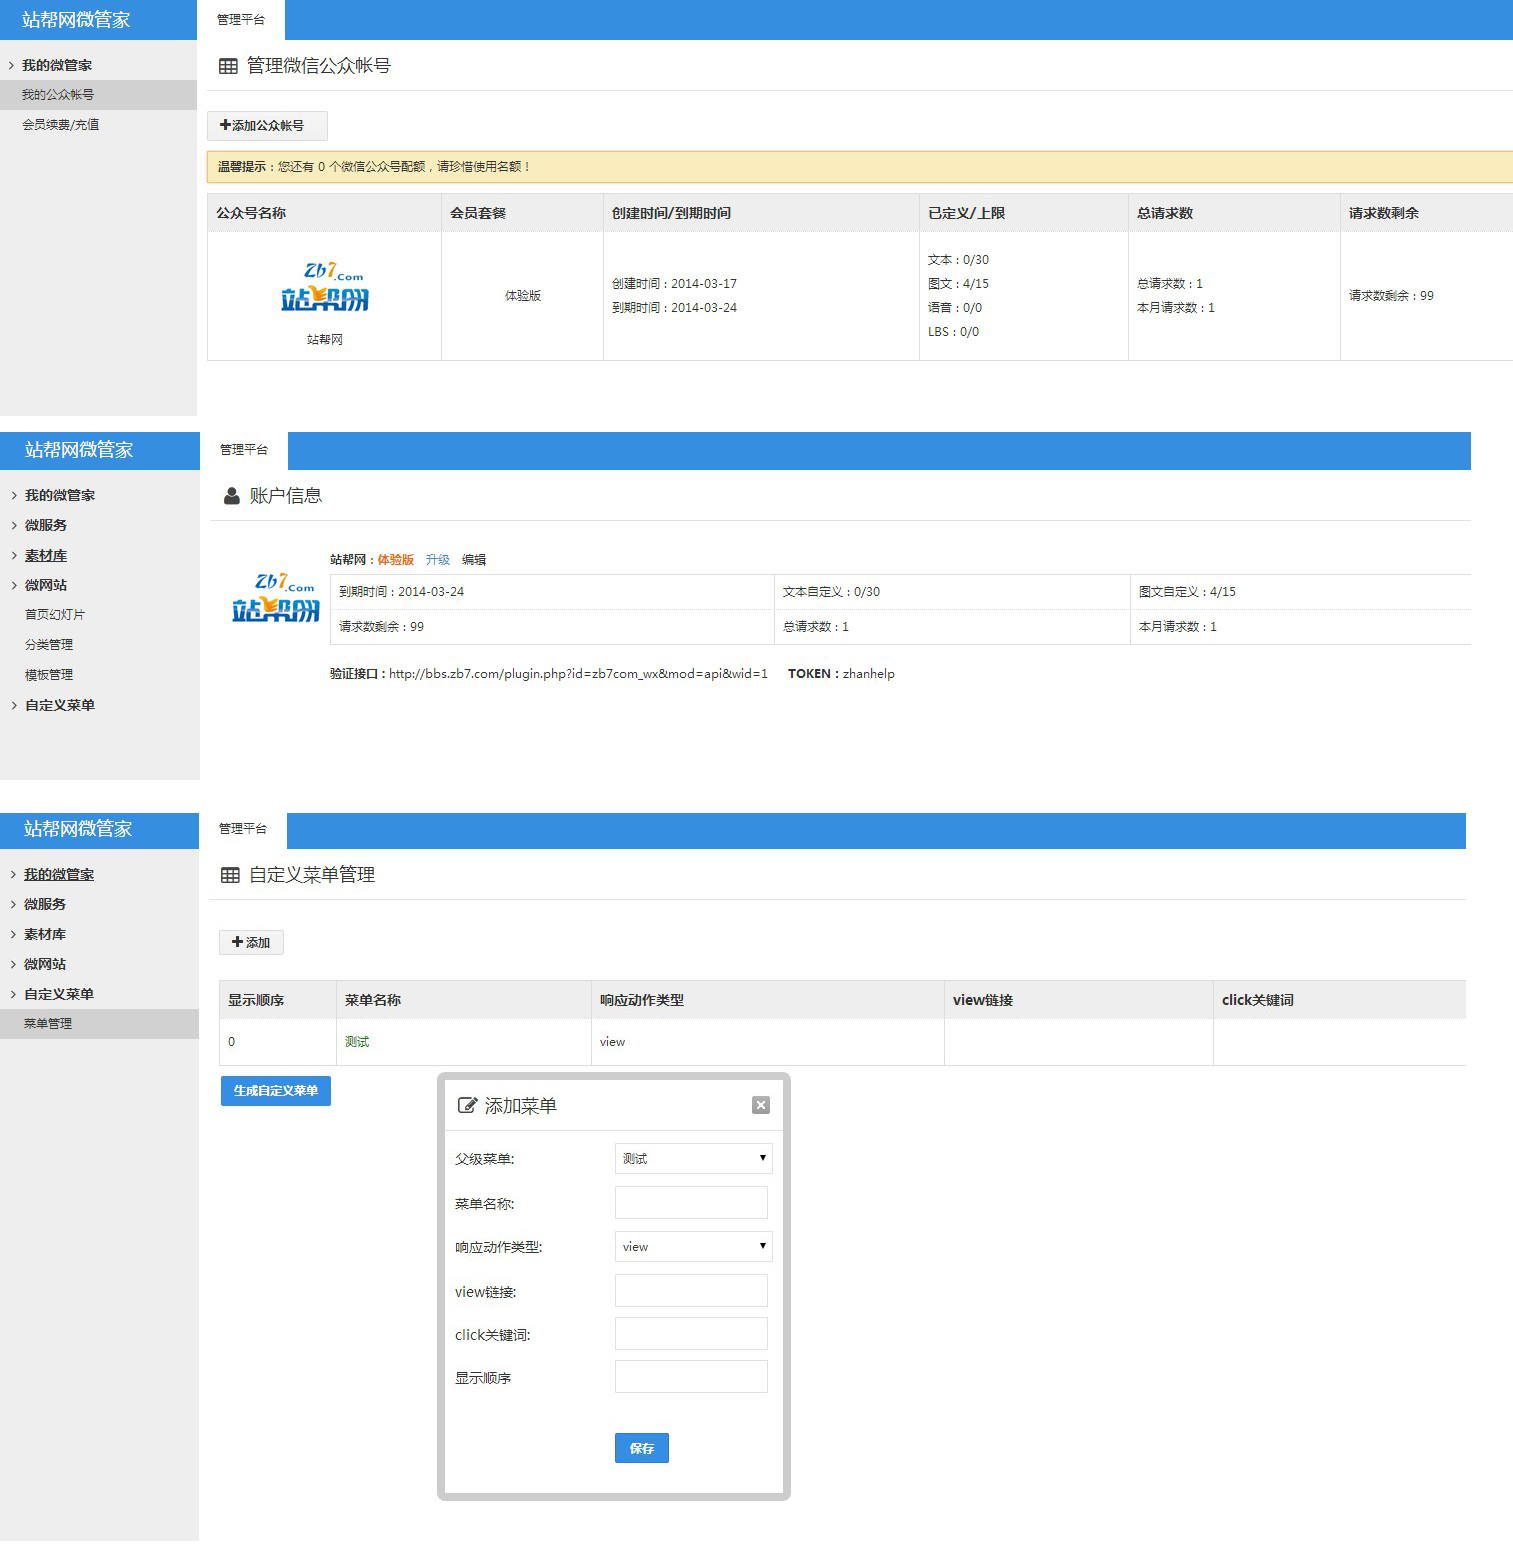Click 管理平台 tab in the middle panel

click(x=244, y=450)
